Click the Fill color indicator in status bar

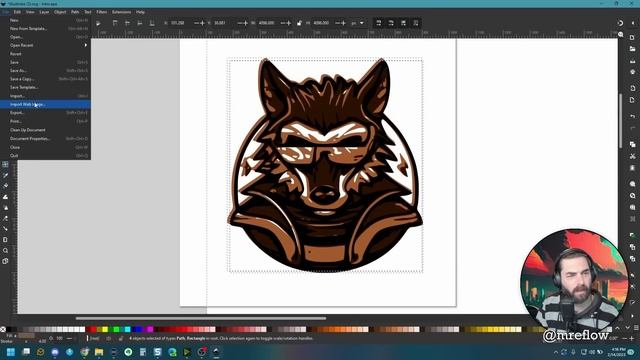[27, 336]
